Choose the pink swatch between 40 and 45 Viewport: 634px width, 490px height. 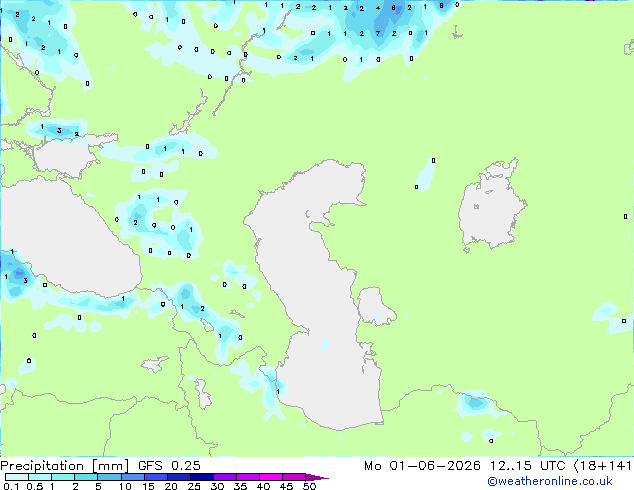[271, 477]
